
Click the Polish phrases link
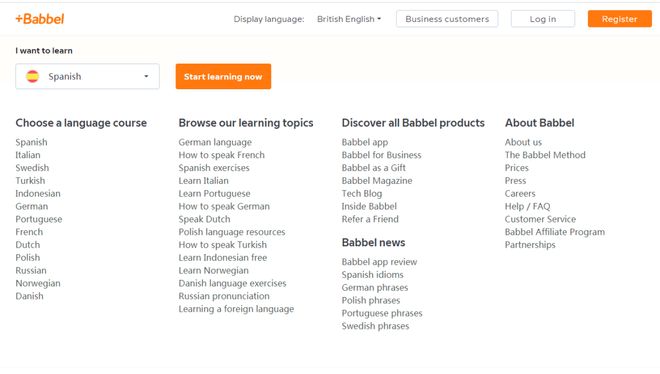371,300
